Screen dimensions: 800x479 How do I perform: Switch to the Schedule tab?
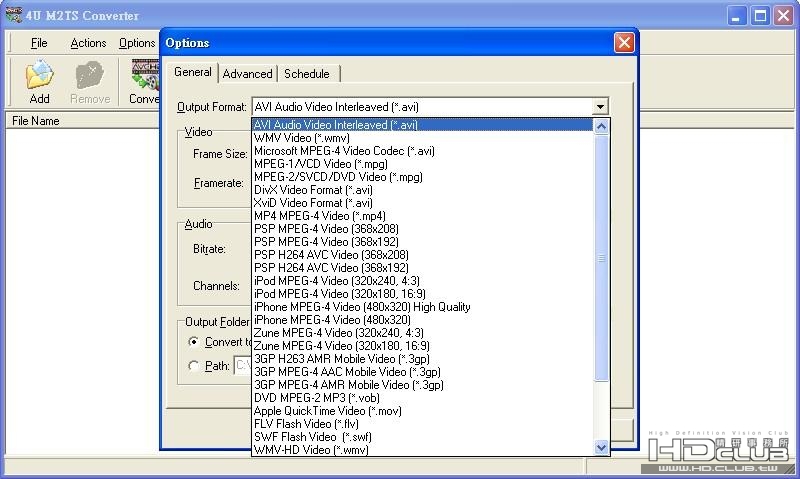pyautogui.click(x=307, y=74)
